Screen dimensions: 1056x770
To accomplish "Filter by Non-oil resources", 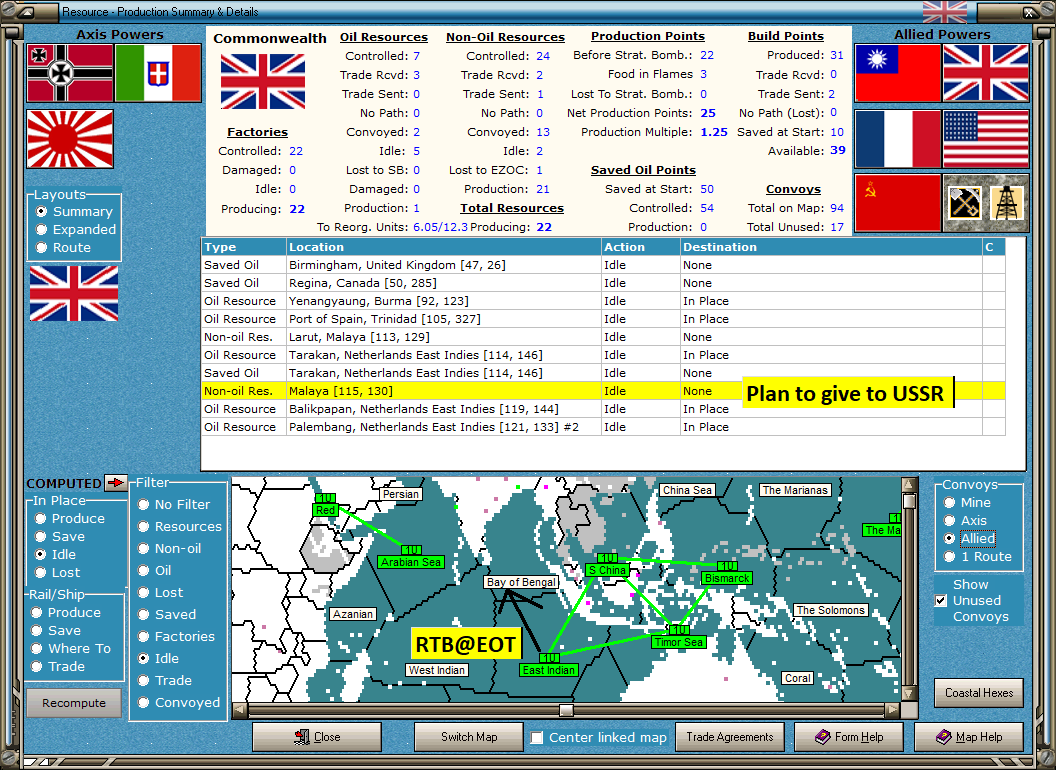I will pyautogui.click(x=170, y=548).
